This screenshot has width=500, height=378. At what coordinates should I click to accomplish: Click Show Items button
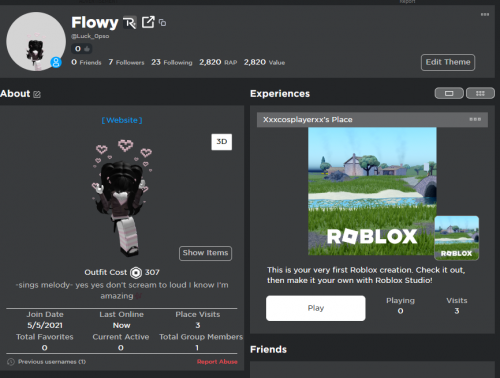(x=205, y=253)
